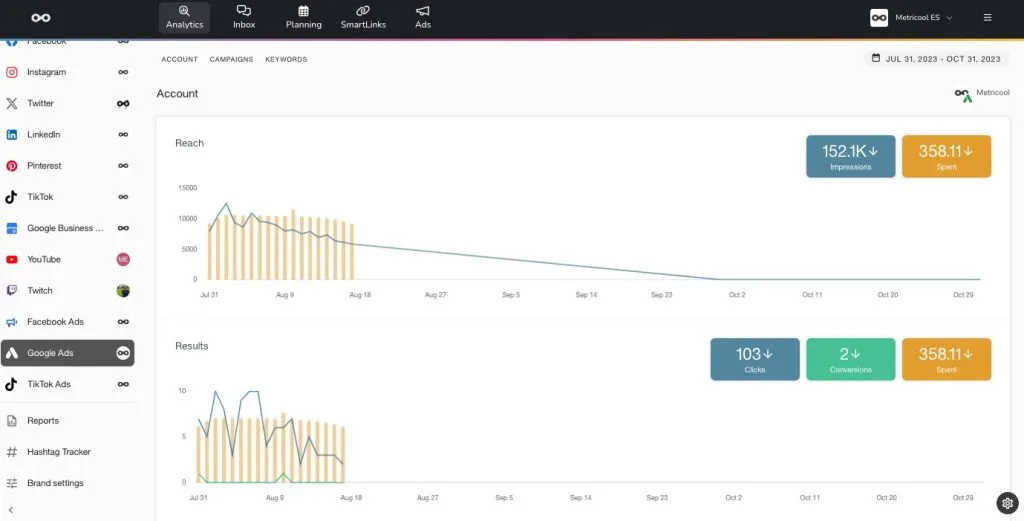1024x521 pixels.
Task: Switch to the Keywords tab
Action: point(286,59)
